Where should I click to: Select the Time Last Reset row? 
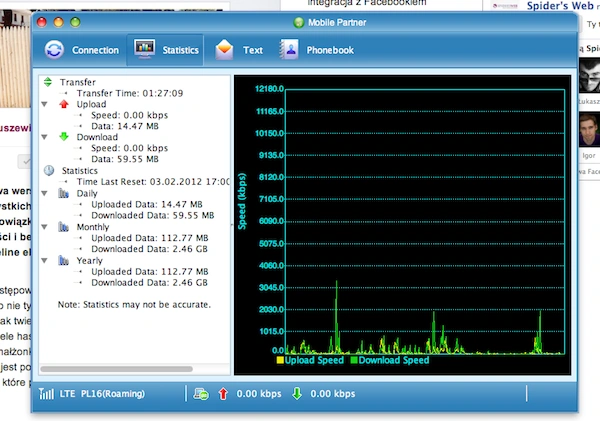(153, 182)
